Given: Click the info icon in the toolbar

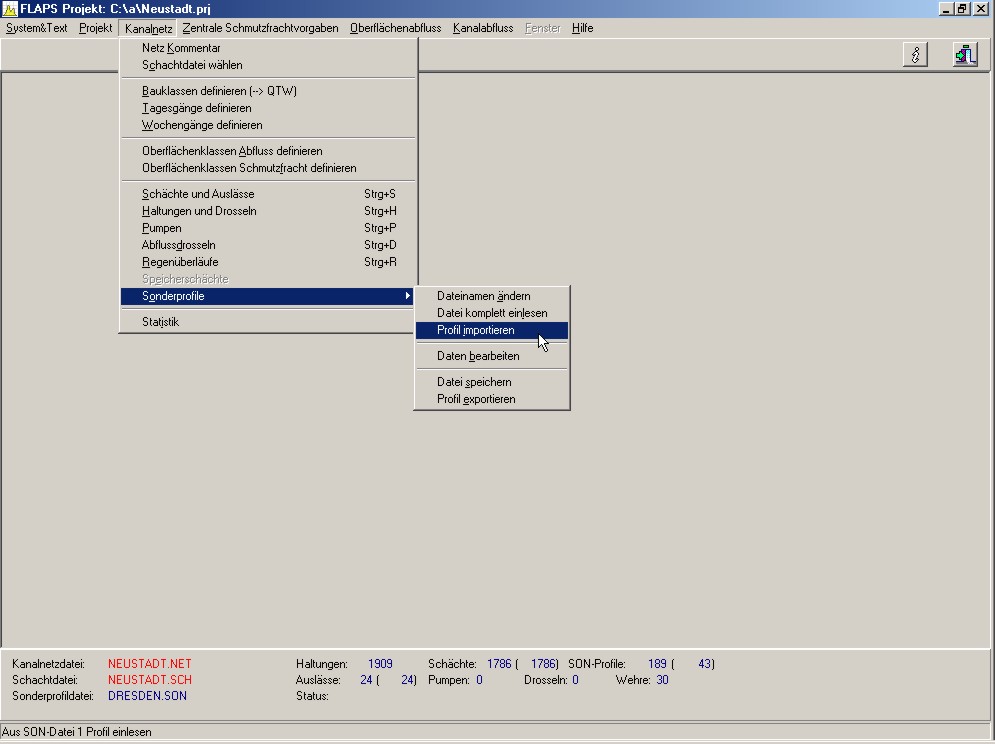Looking at the screenshot, I should pos(915,55).
